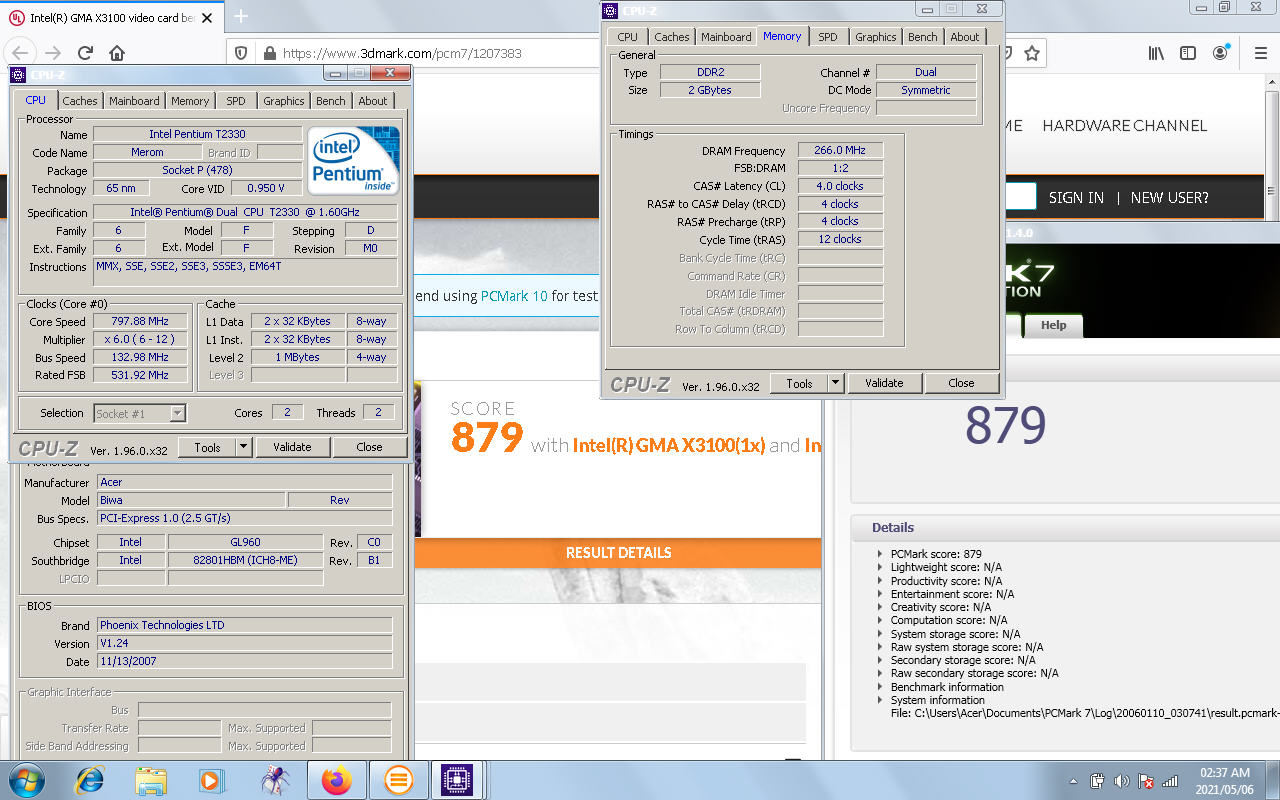Open Firefox account icon

pos(1221,53)
